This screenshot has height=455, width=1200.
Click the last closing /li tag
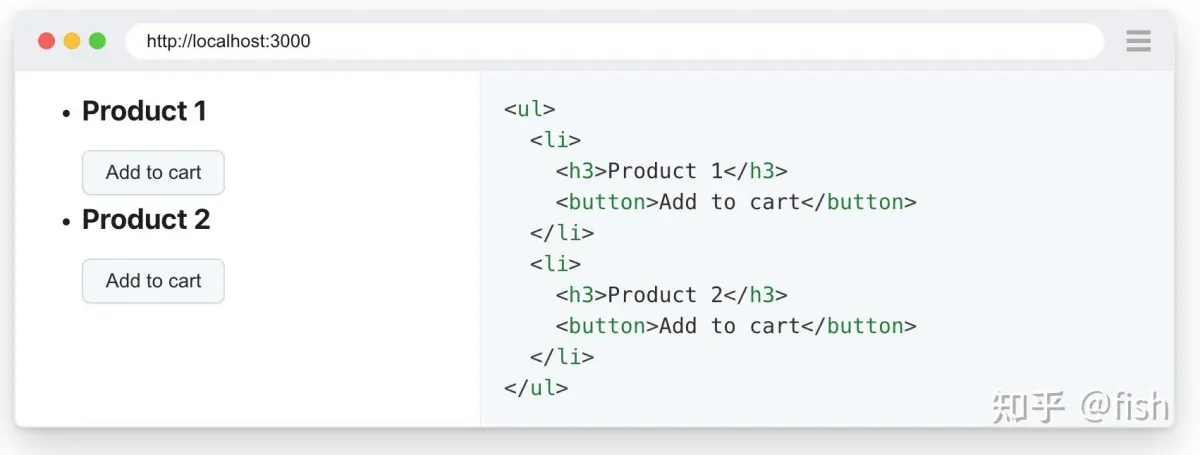[x=561, y=357]
